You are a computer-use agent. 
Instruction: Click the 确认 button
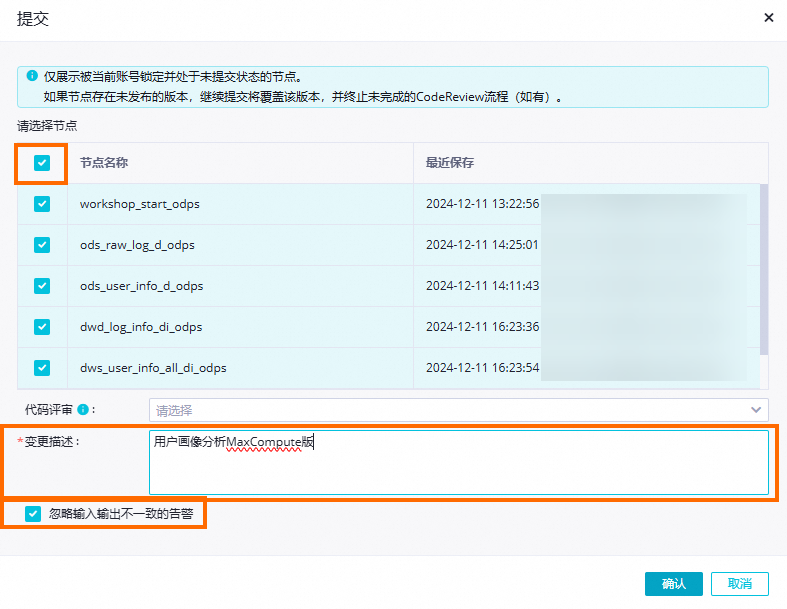pyautogui.click(x=674, y=584)
